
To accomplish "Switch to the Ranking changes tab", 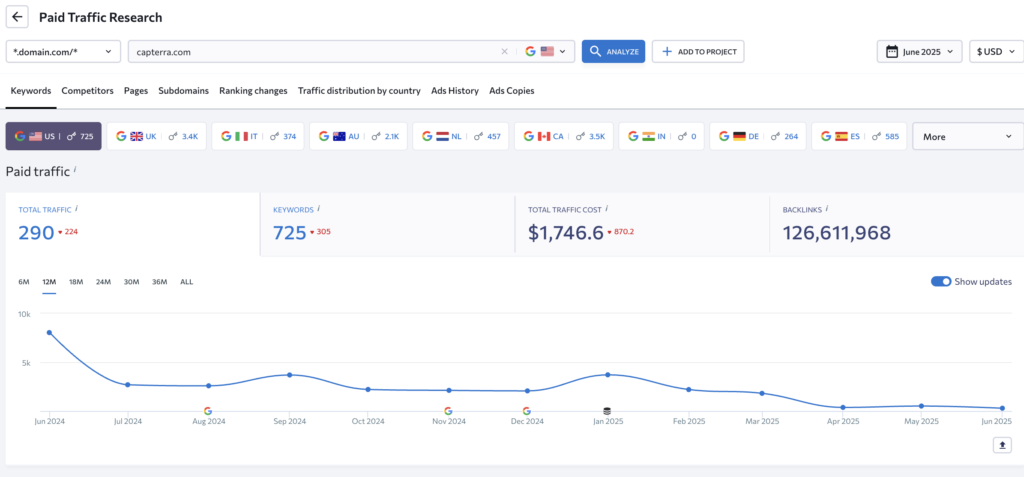I will point(253,91).
